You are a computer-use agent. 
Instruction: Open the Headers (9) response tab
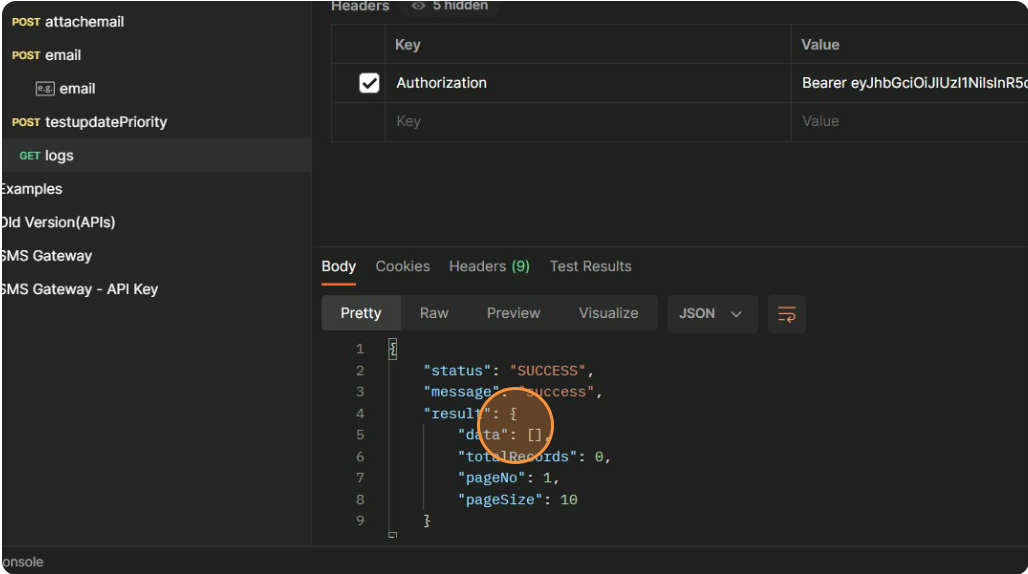(489, 266)
